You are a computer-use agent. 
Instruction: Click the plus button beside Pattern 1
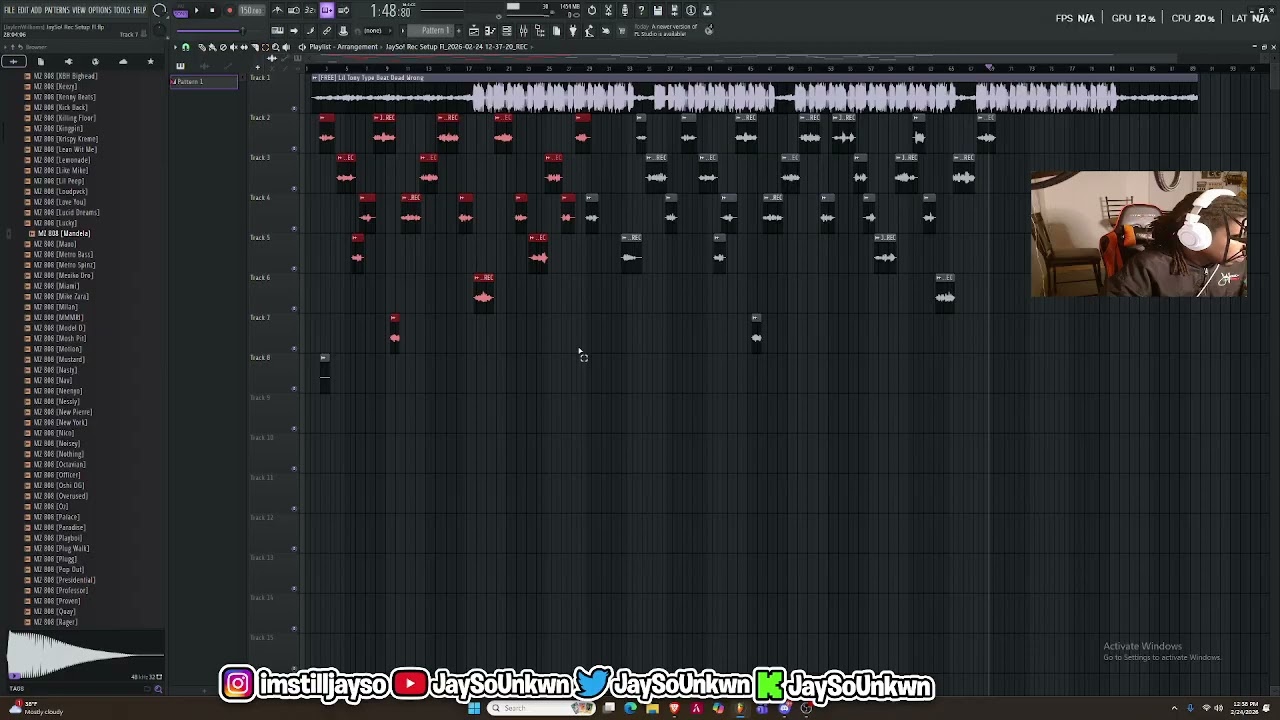tap(458, 30)
